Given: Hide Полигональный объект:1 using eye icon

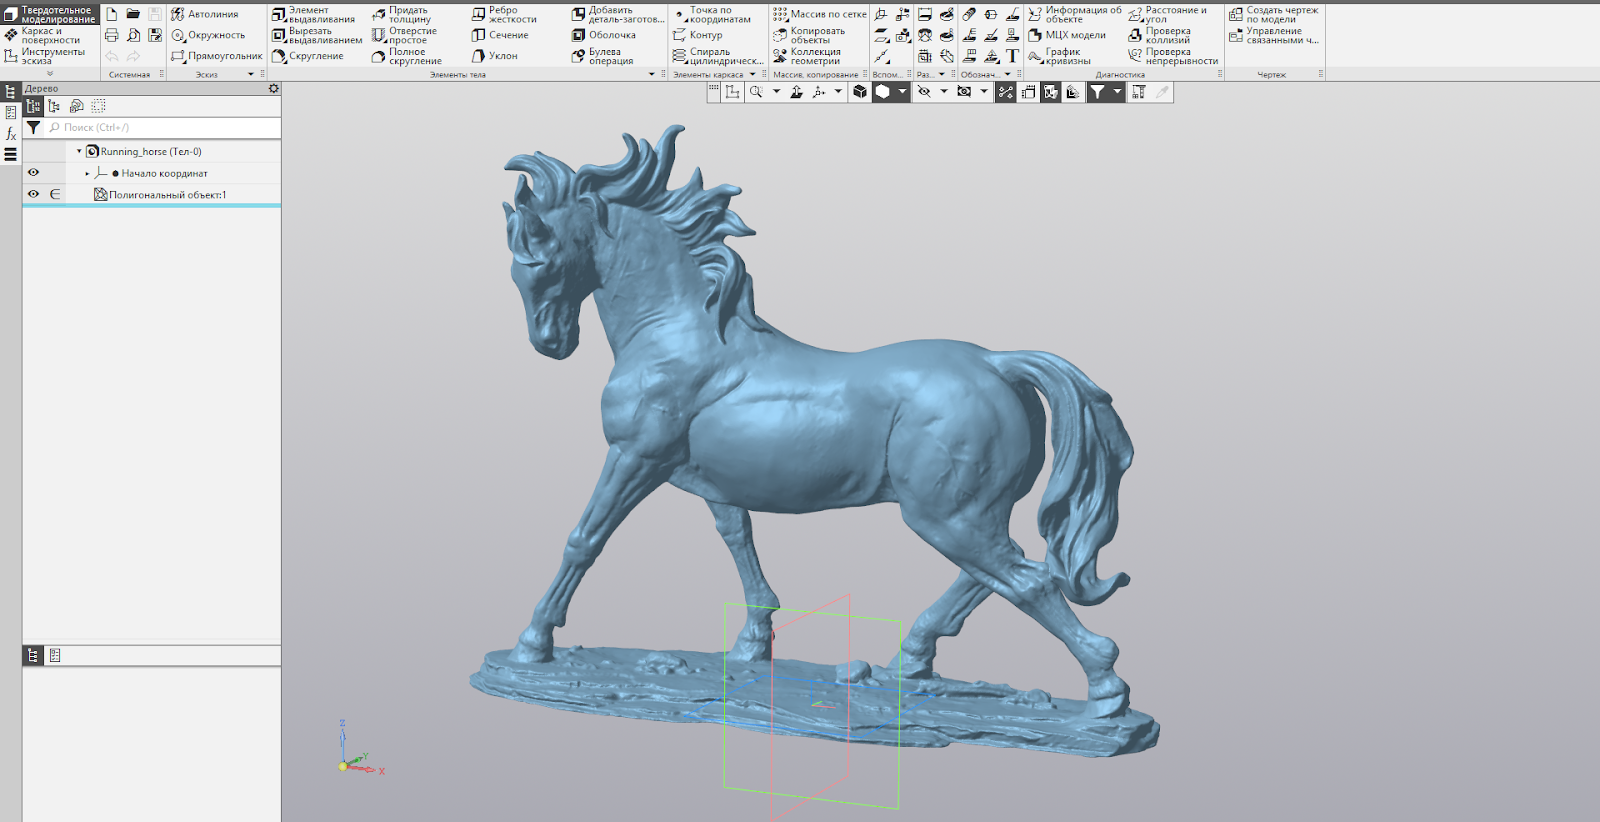Looking at the screenshot, I should [x=33, y=194].
